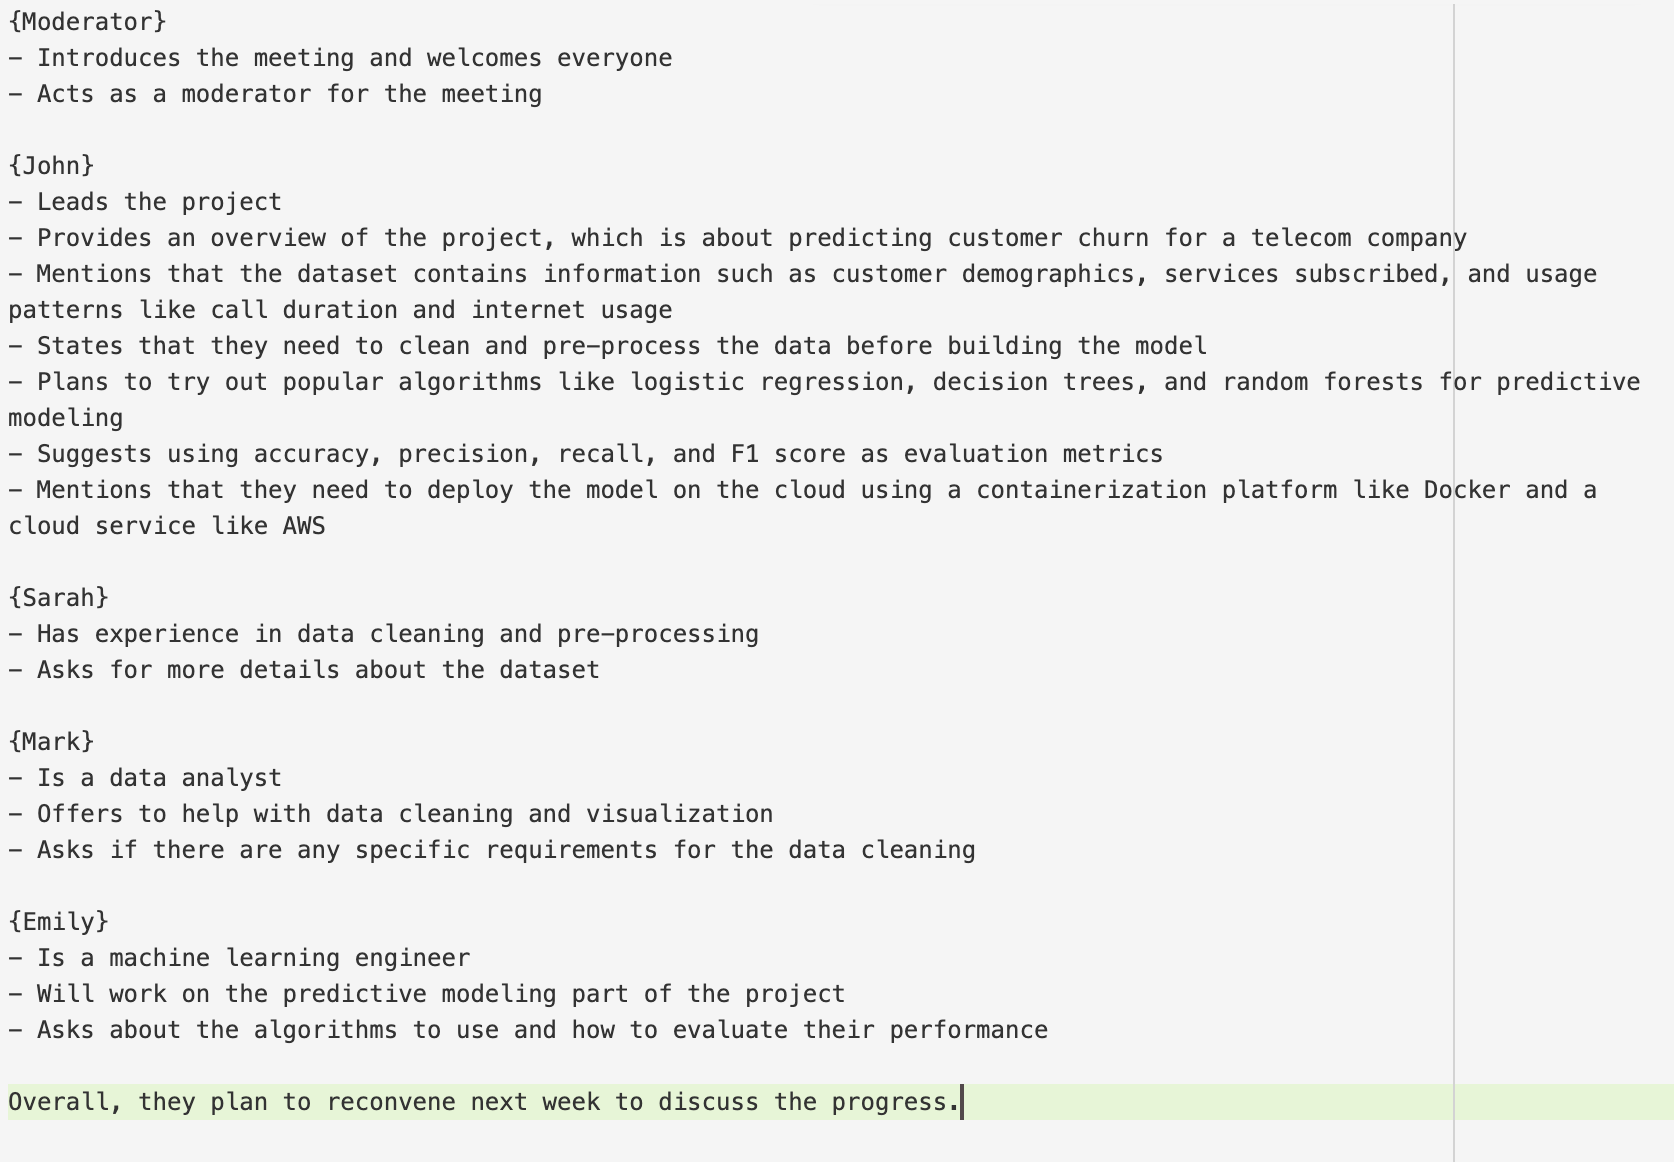
Task: Click the {Emily} section heading
Action: [58, 922]
